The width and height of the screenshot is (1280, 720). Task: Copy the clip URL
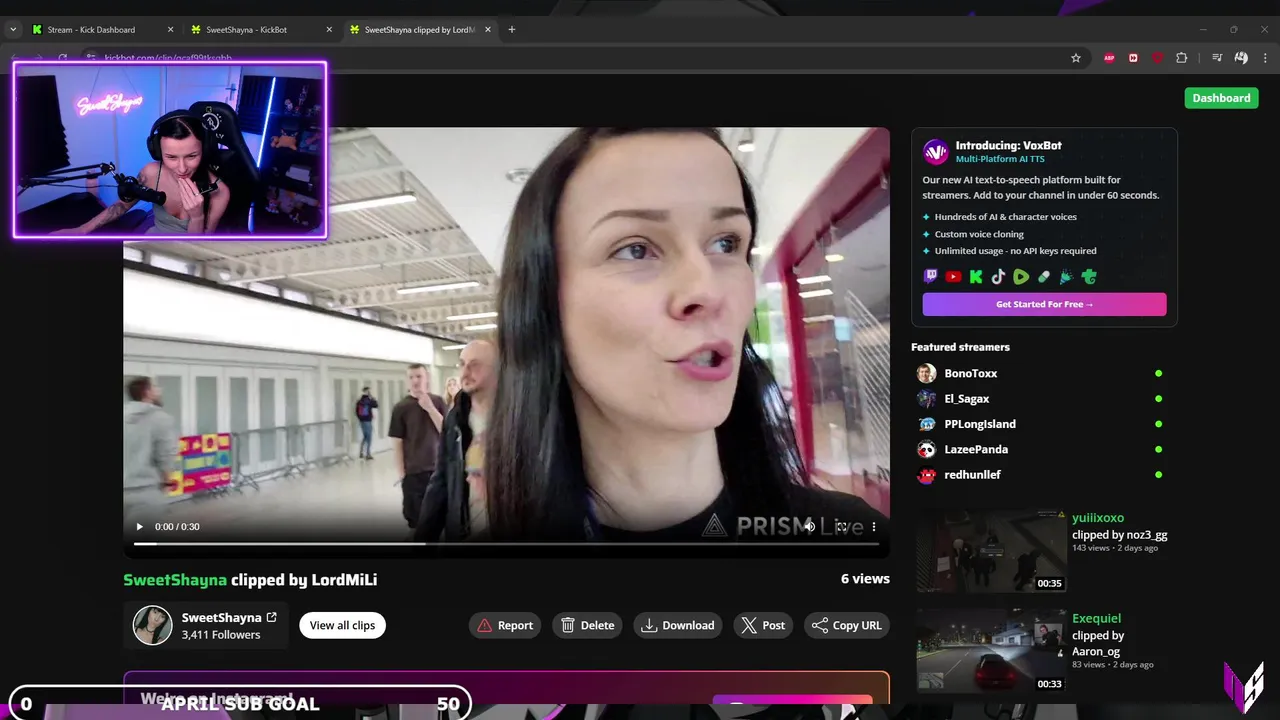(x=846, y=625)
